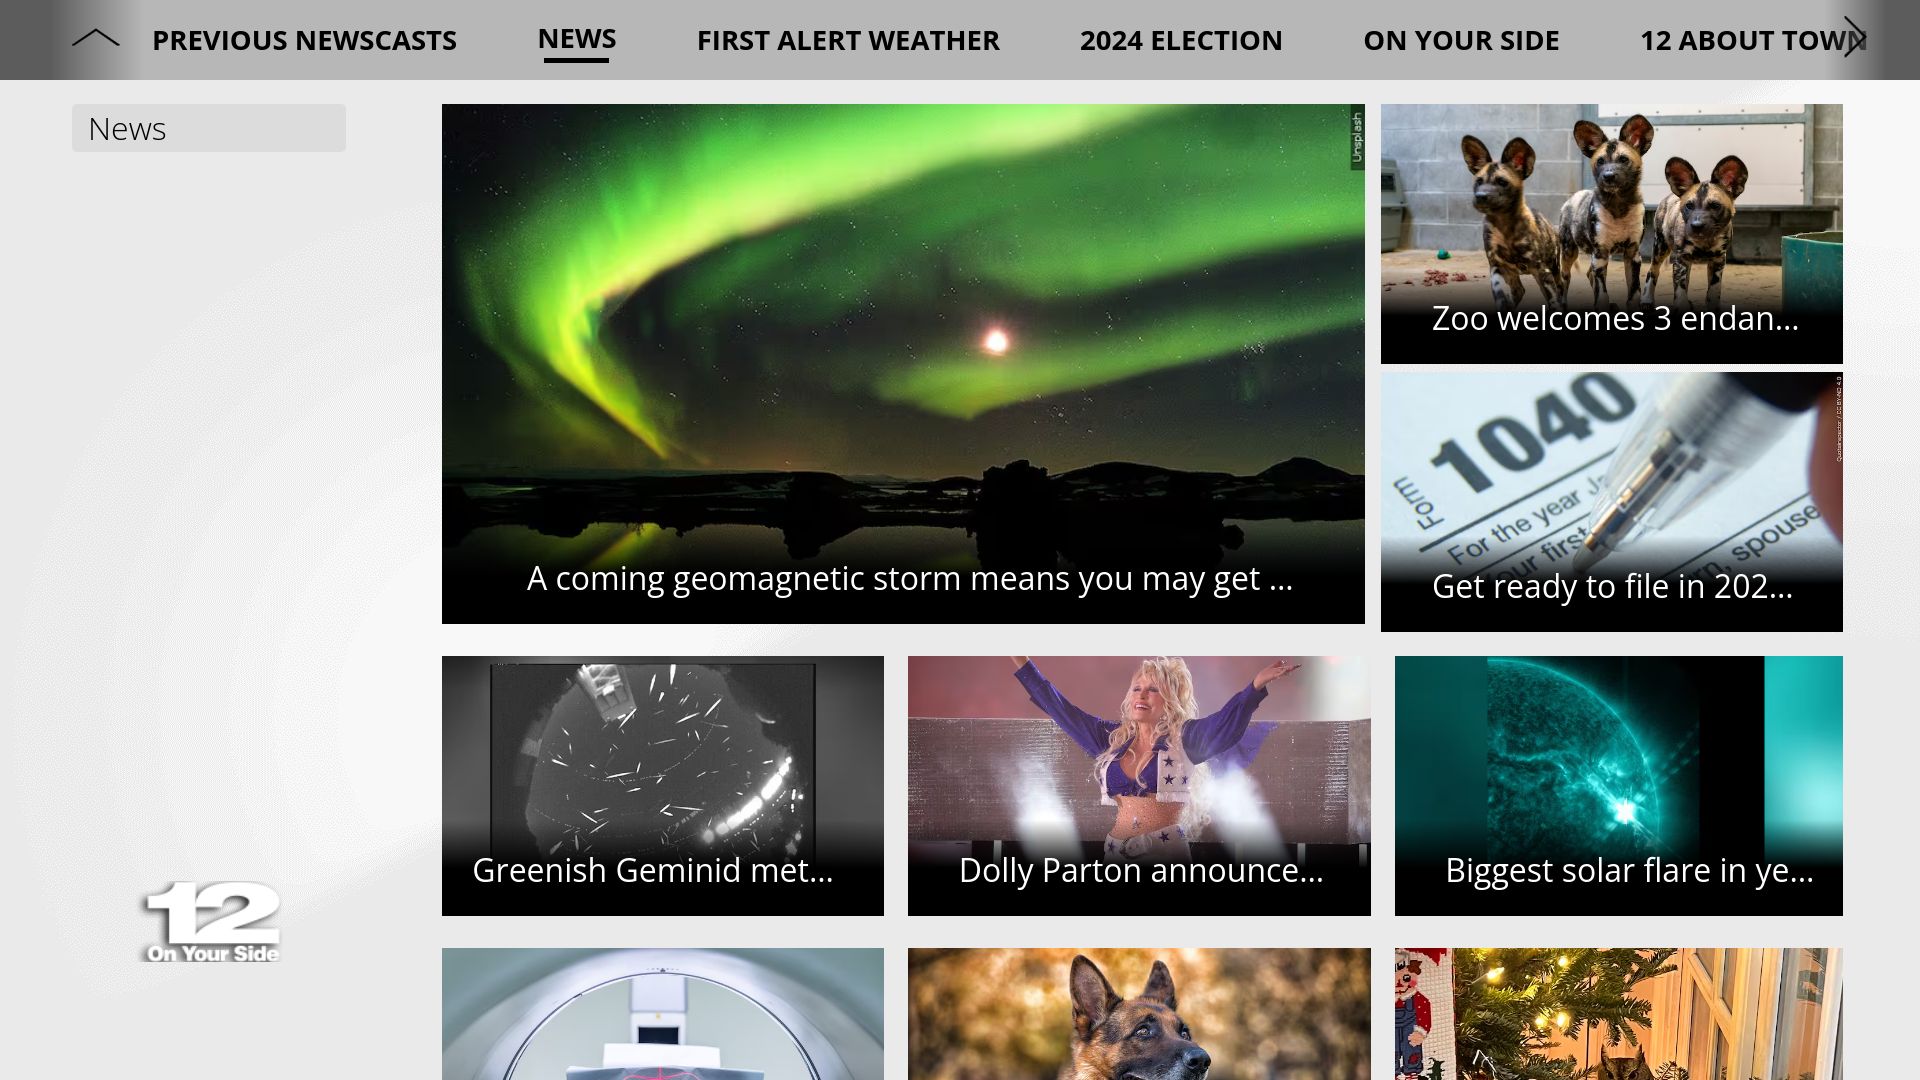Viewport: 1920px width, 1080px height.
Task: Open the German shepherd dog story
Action: click(1139, 1014)
